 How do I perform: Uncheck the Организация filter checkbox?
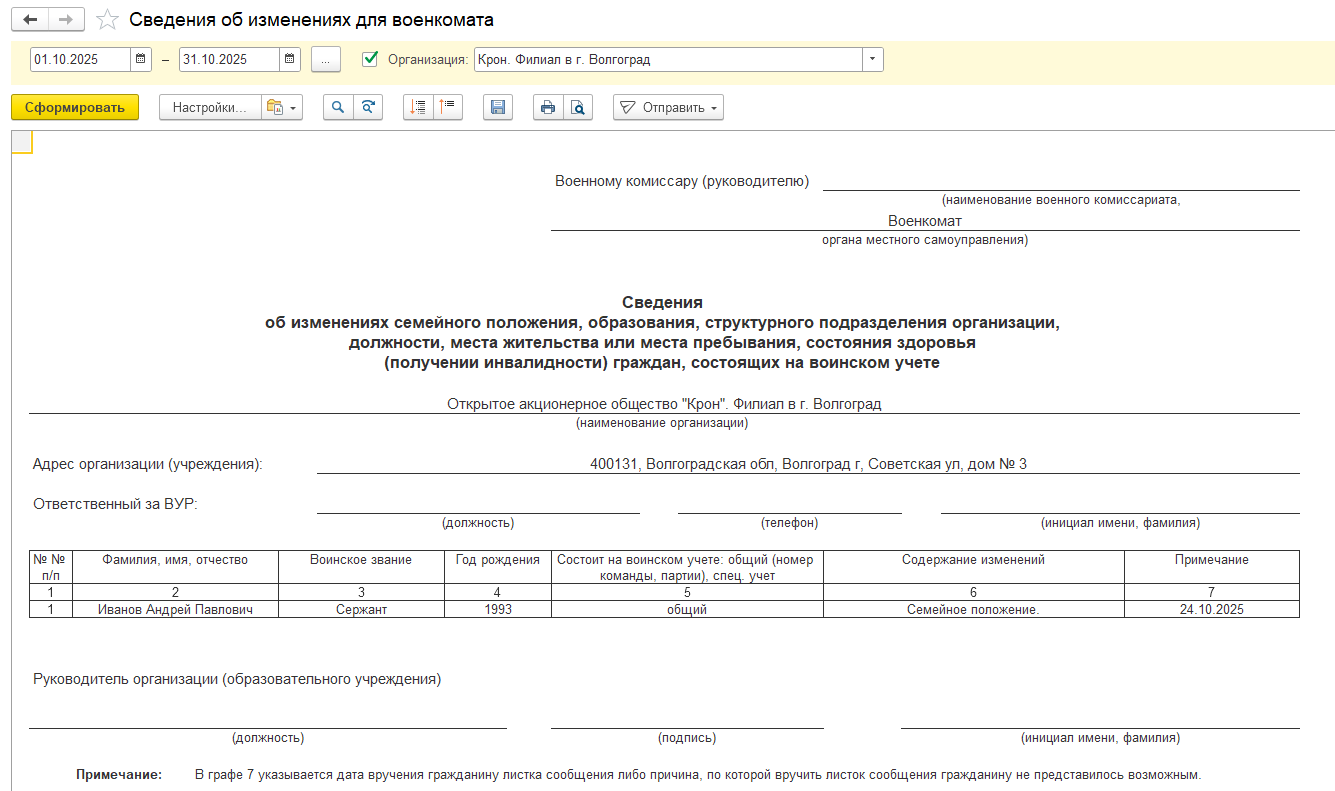pos(370,59)
